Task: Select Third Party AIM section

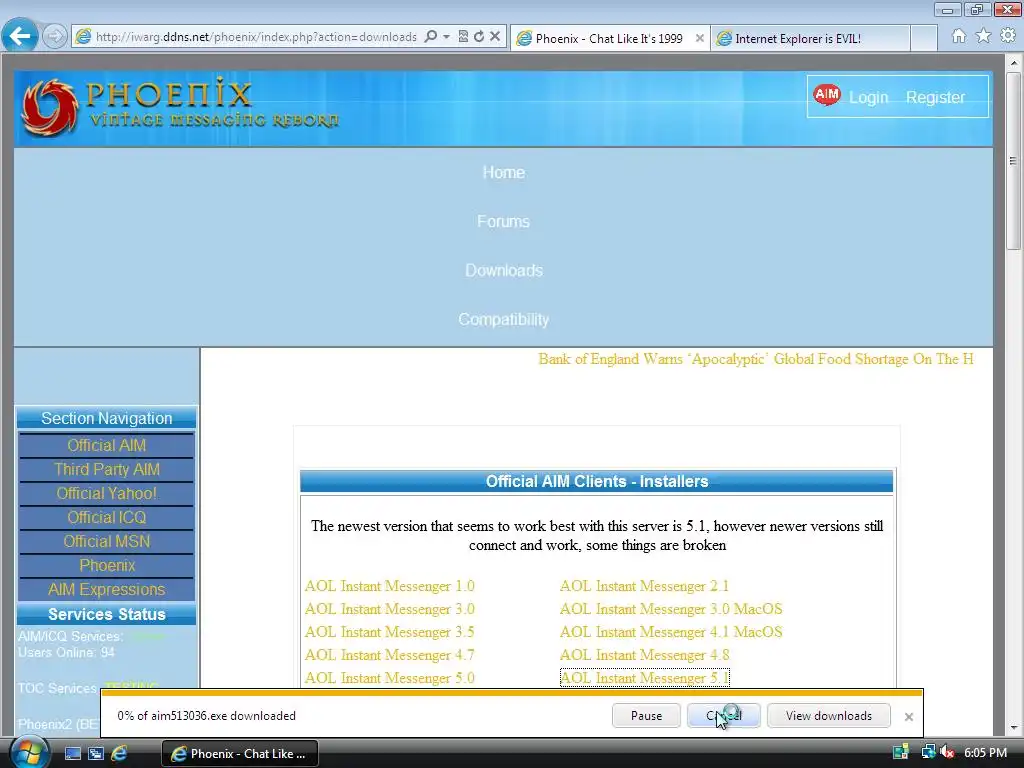Action: [106, 470]
